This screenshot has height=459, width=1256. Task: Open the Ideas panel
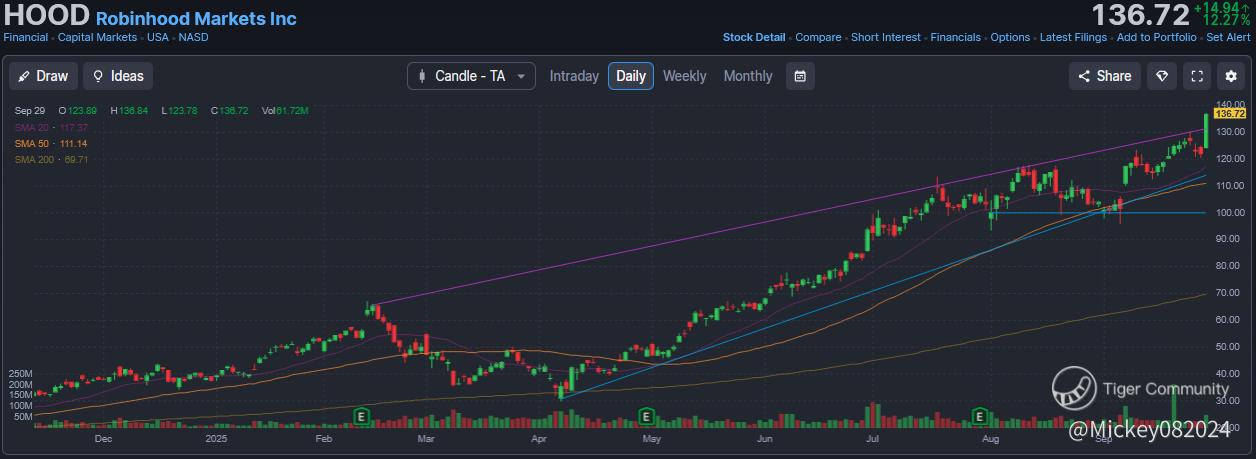(118, 76)
